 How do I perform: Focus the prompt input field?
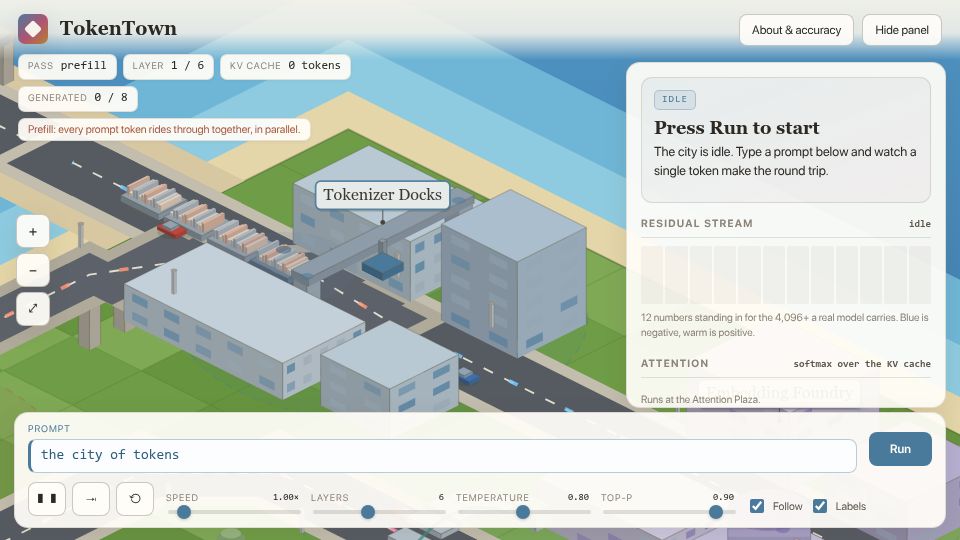click(442, 456)
